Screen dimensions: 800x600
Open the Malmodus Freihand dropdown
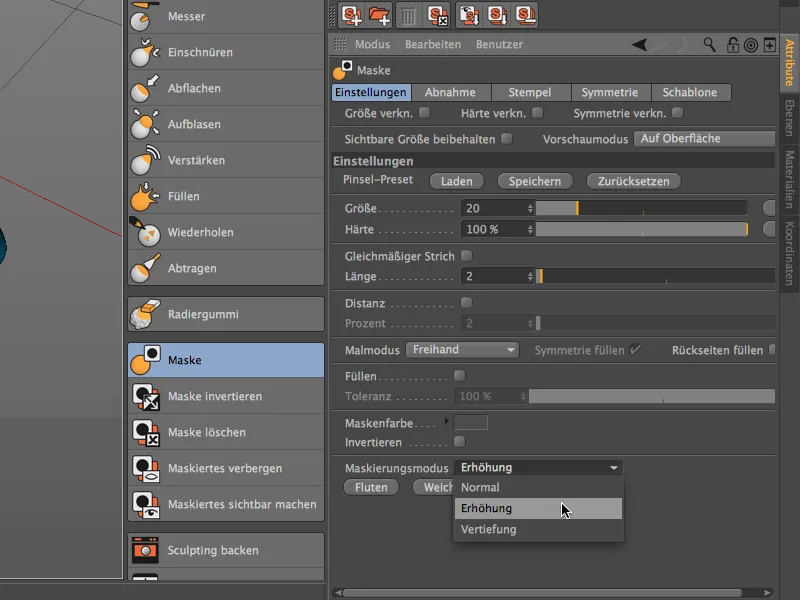(462, 350)
